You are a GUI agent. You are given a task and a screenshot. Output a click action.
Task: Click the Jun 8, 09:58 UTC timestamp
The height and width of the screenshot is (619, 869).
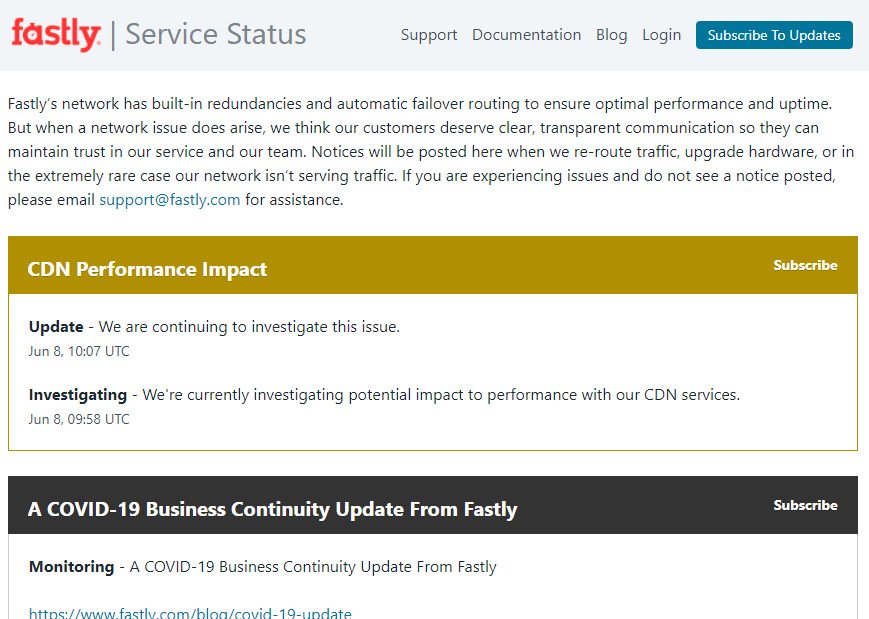(x=79, y=419)
